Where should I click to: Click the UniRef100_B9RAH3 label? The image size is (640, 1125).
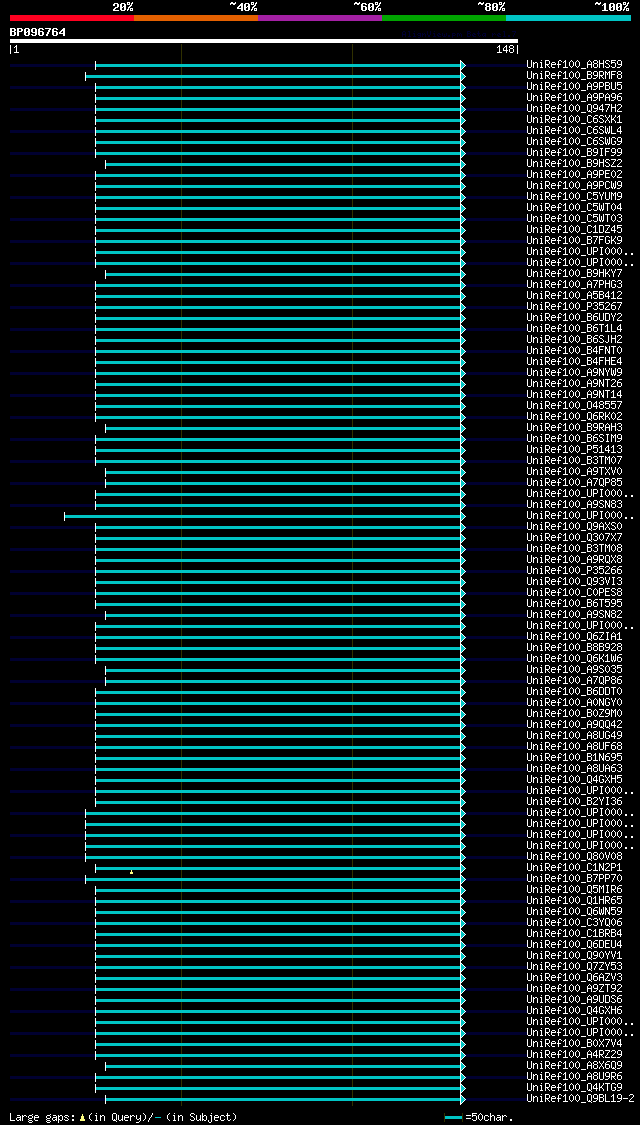click(574, 428)
